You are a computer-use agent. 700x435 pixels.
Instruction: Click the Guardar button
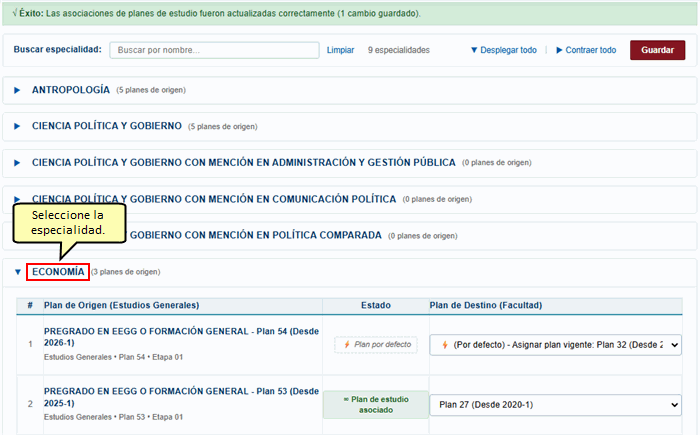657,50
